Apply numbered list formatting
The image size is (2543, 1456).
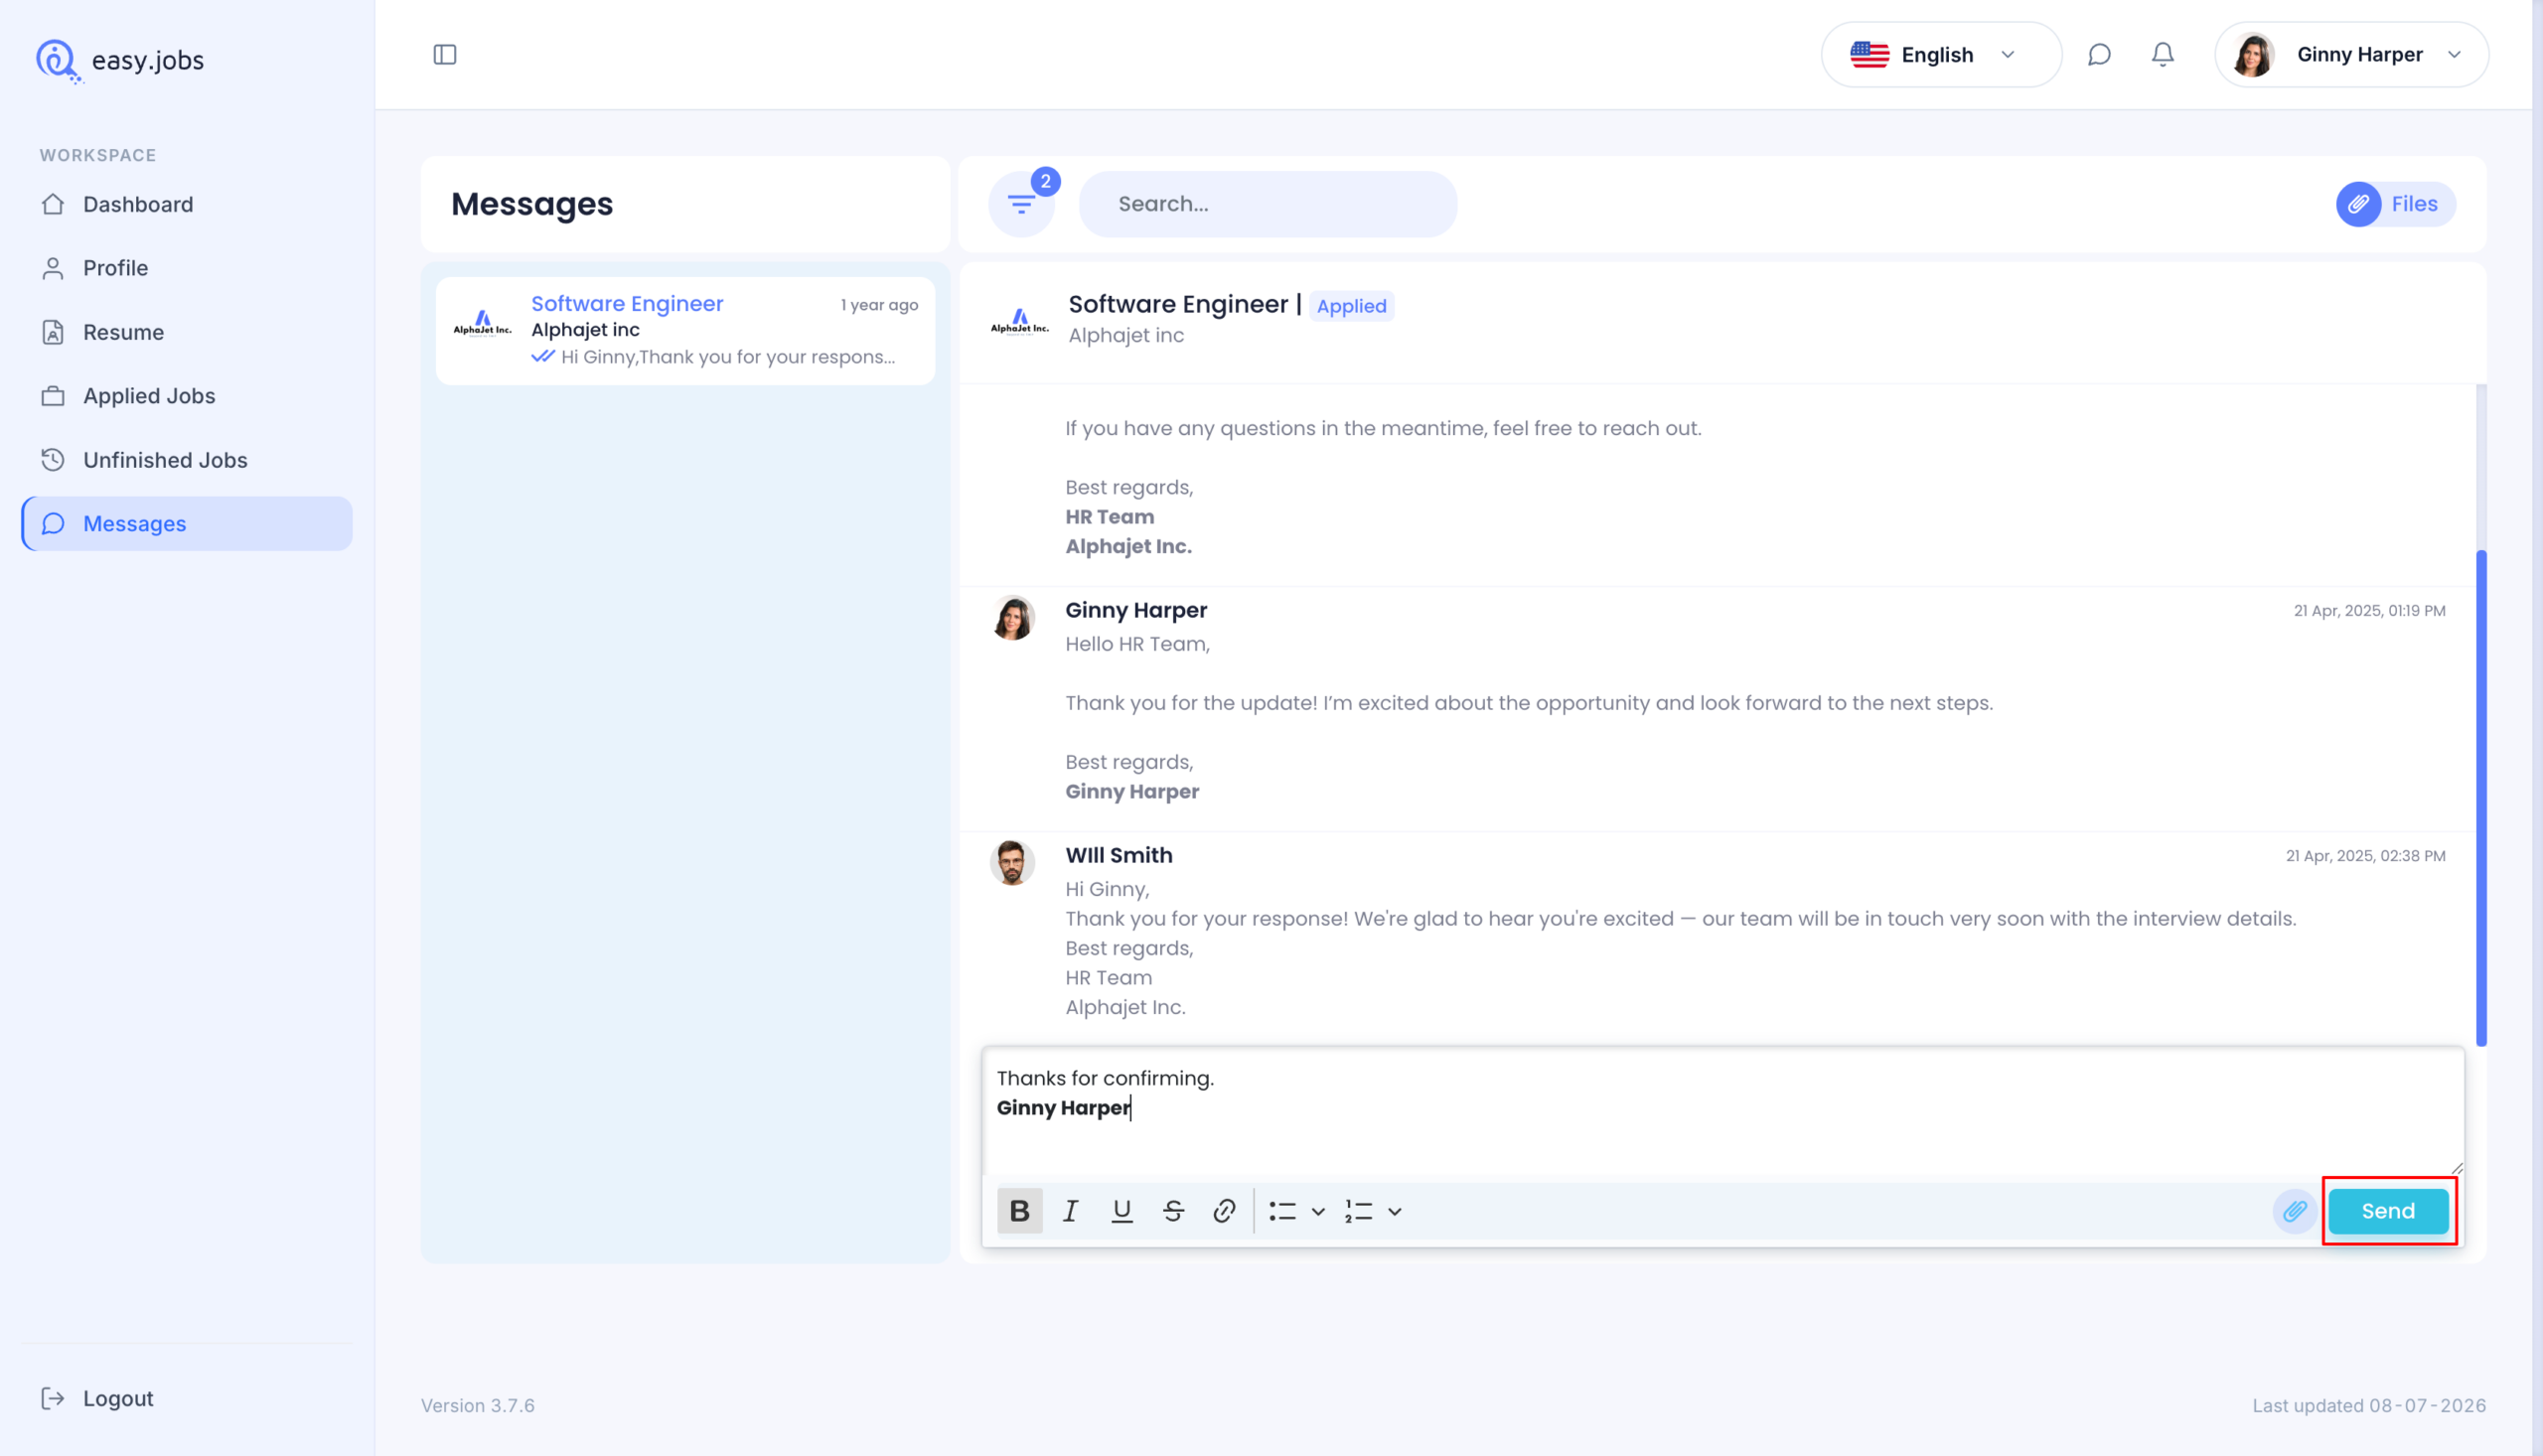click(1359, 1211)
